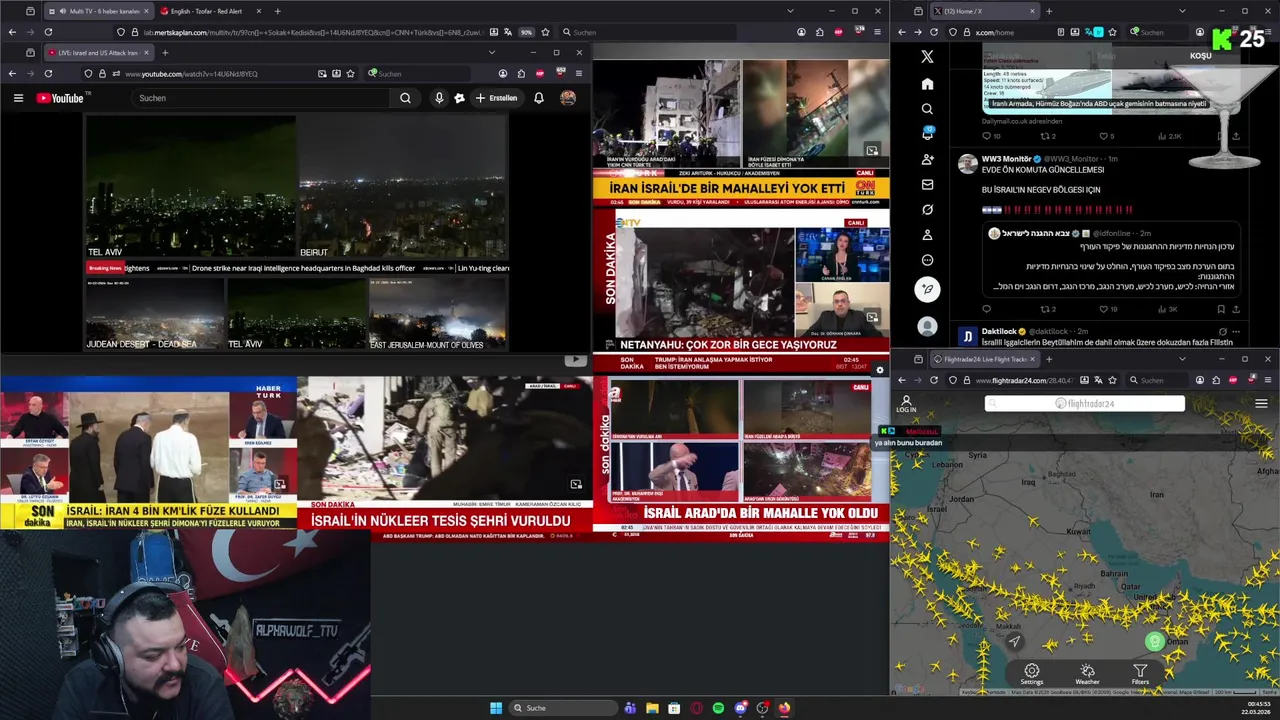
Task: Click YouTube voice search microphone
Action: (438, 98)
